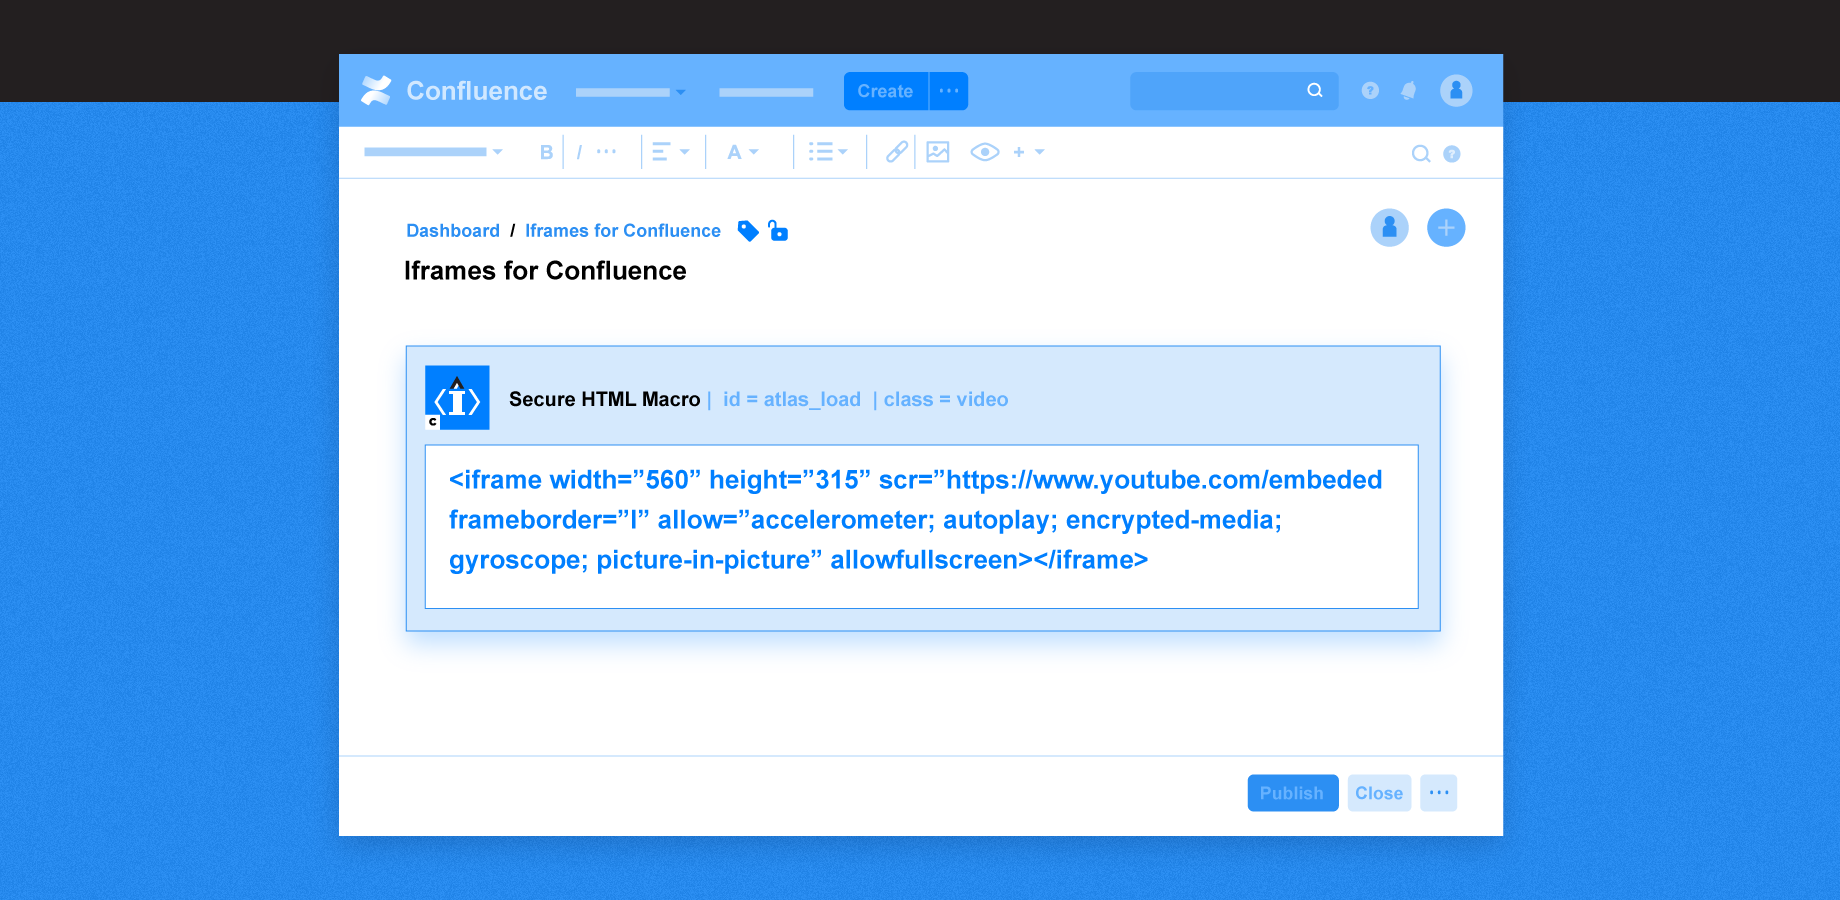The width and height of the screenshot is (1840, 900).
Task: Open more formatting options ellipsis
Action: pyautogui.click(x=606, y=152)
